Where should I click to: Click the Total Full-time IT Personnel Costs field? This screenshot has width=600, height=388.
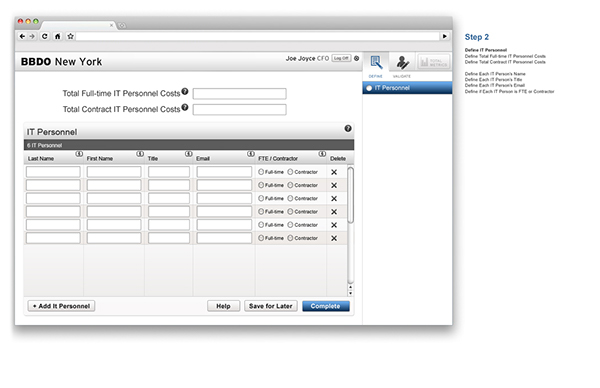click(240, 94)
